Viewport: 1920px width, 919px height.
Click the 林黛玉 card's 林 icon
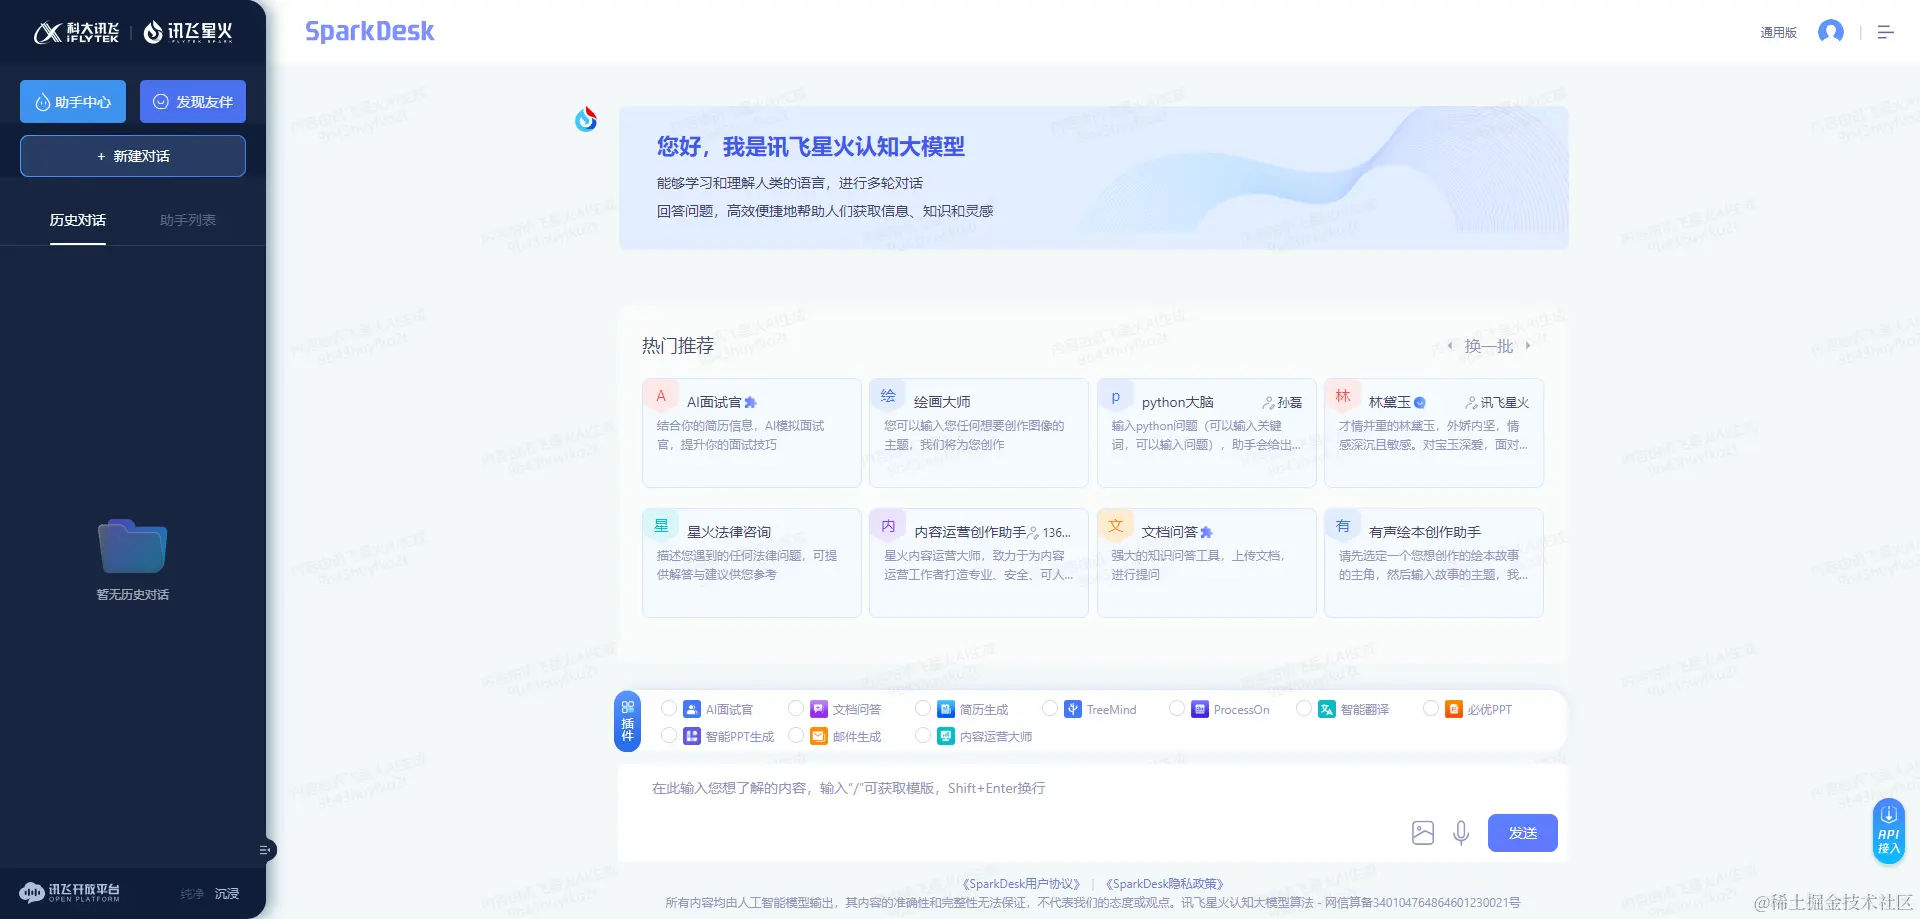pos(1343,396)
